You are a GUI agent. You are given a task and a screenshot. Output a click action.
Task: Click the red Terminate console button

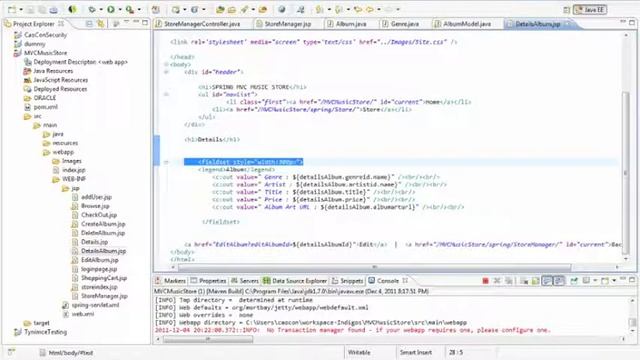click(x=485, y=281)
